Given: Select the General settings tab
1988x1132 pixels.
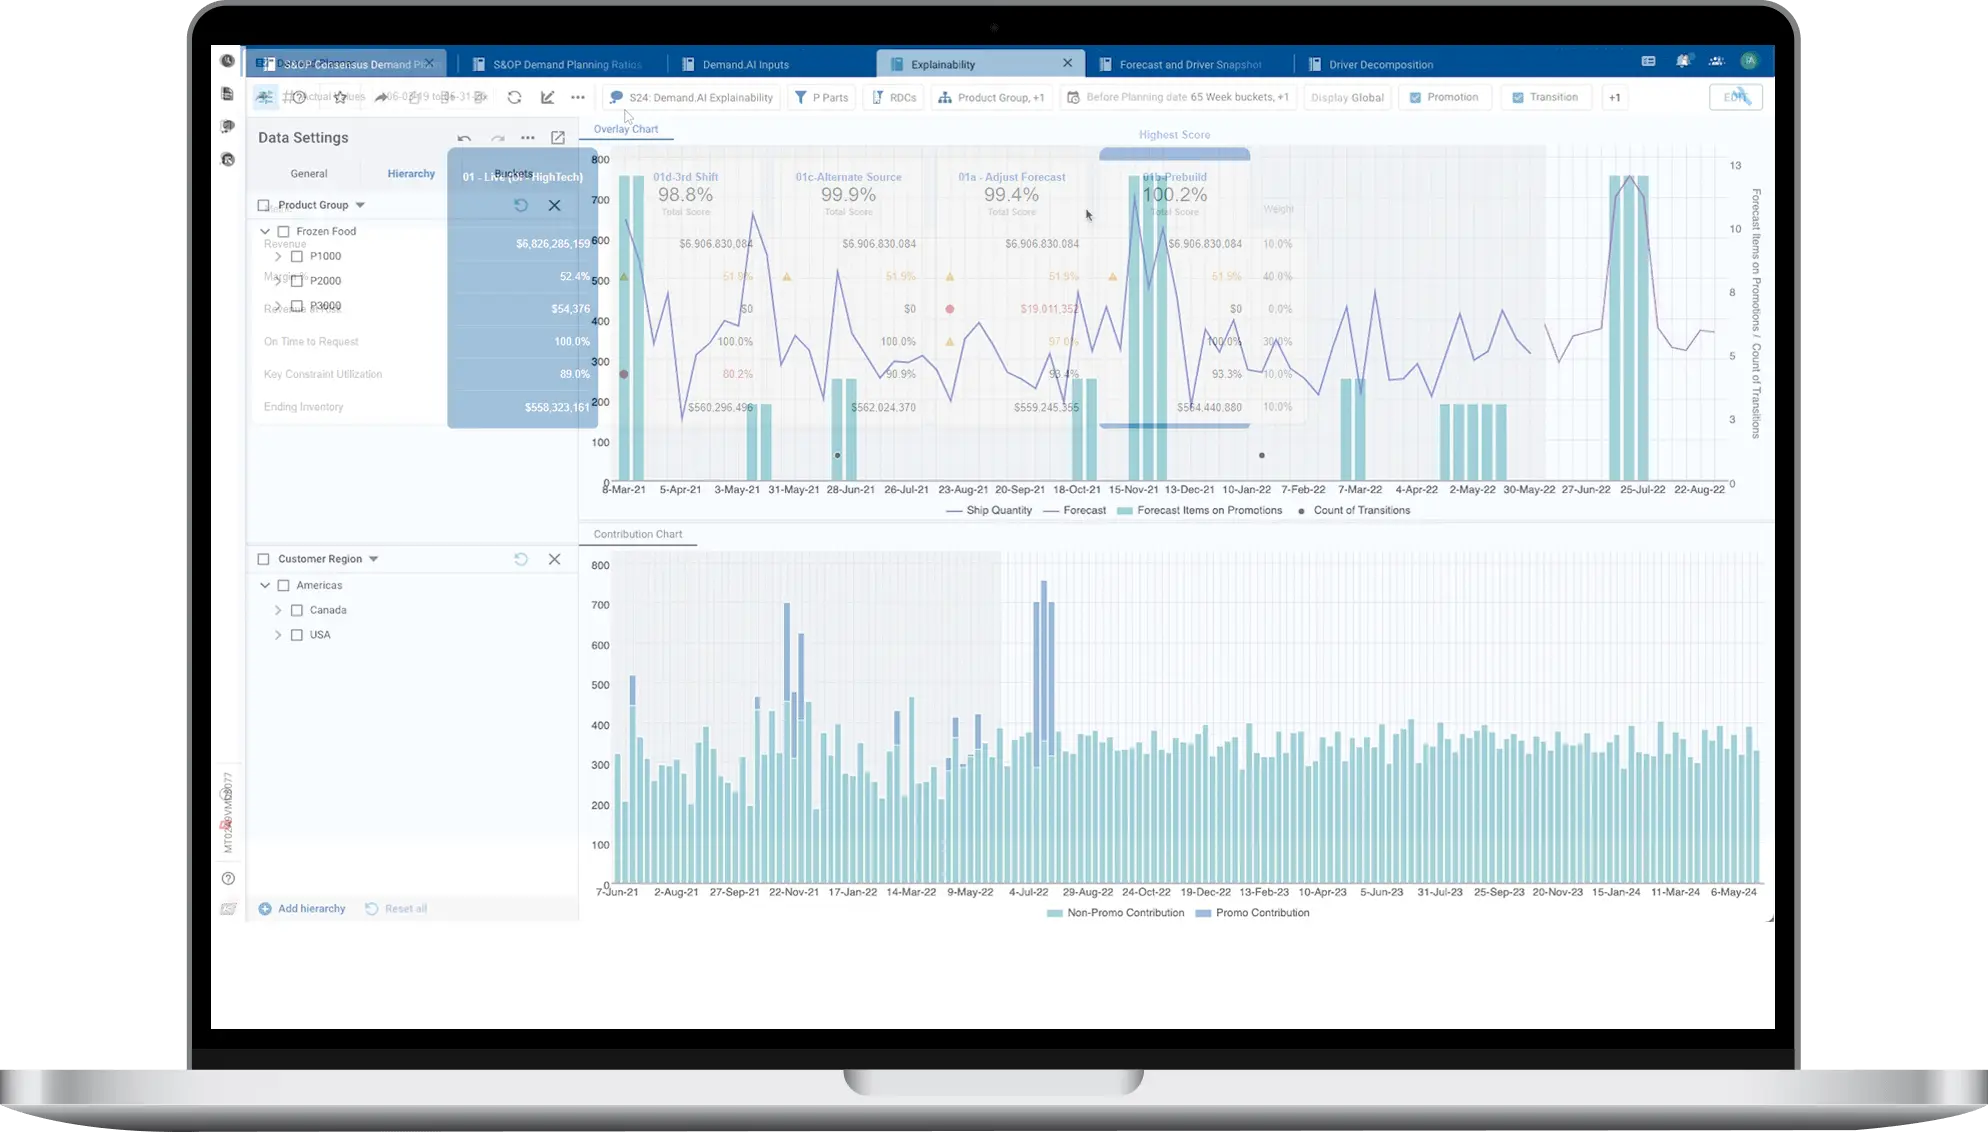Looking at the screenshot, I should click(x=309, y=173).
